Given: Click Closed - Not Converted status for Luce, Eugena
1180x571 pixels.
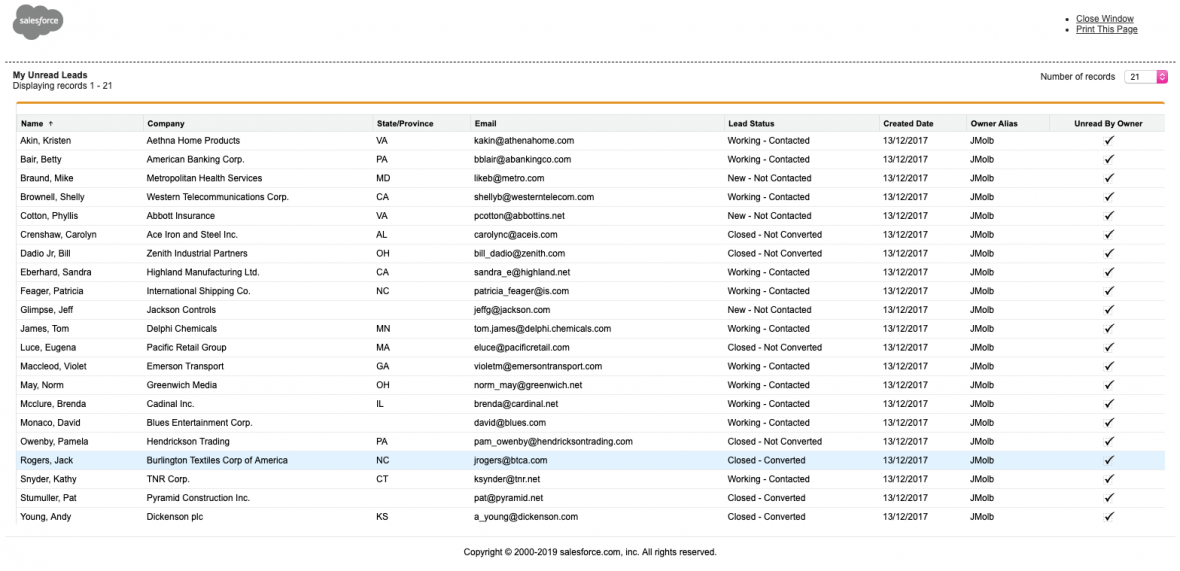Looking at the screenshot, I should [774, 348].
